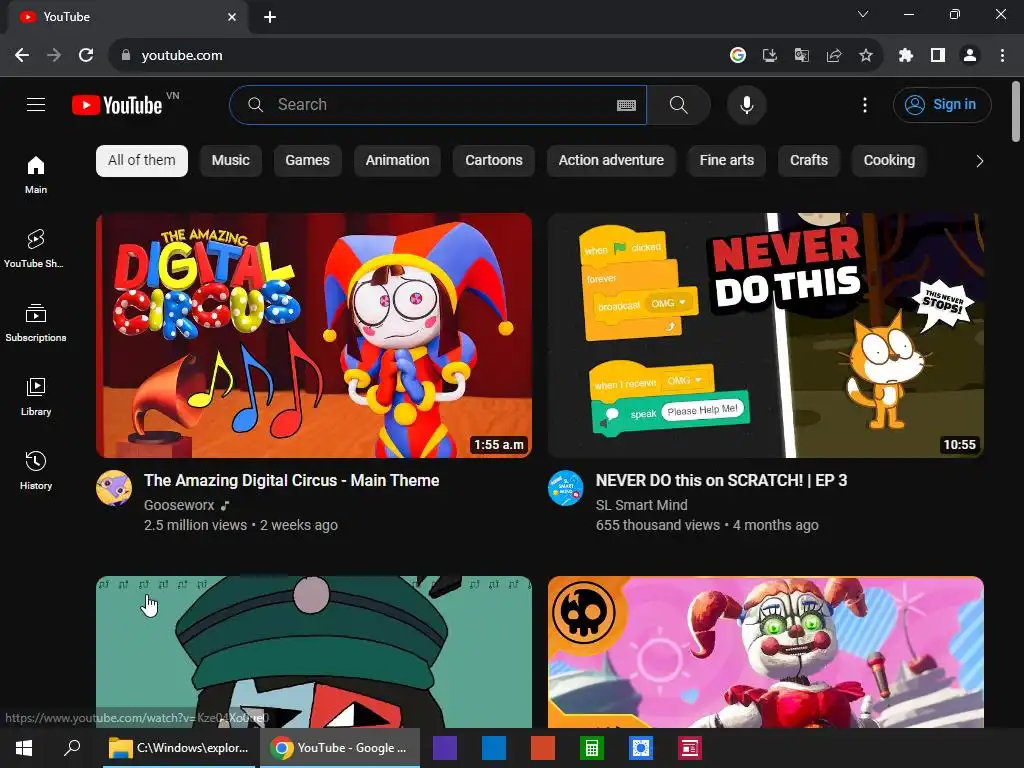This screenshot has width=1024, height=768.
Task: Open the Gooseworx channel name
Action: (179, 505)
